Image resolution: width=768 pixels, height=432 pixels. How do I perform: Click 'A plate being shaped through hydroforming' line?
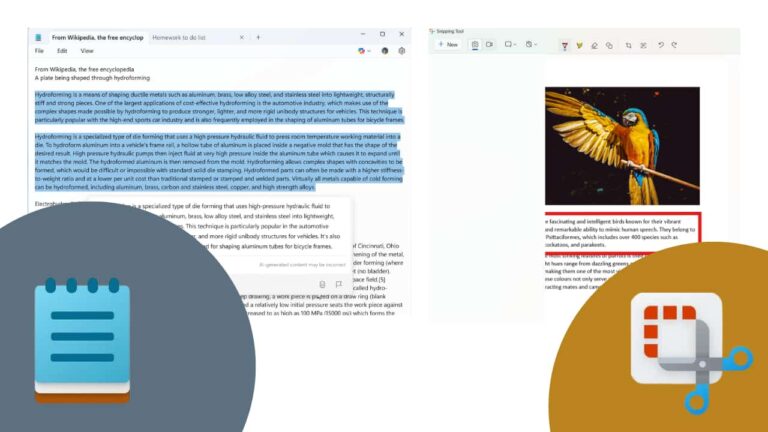[92, 78]
